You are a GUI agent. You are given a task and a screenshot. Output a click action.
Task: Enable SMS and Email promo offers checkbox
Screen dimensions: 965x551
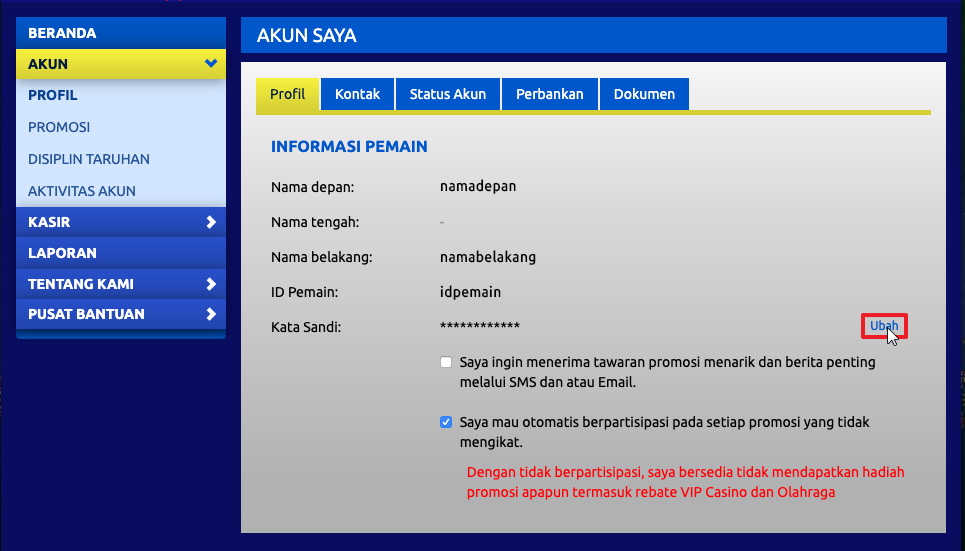point(446,362)
